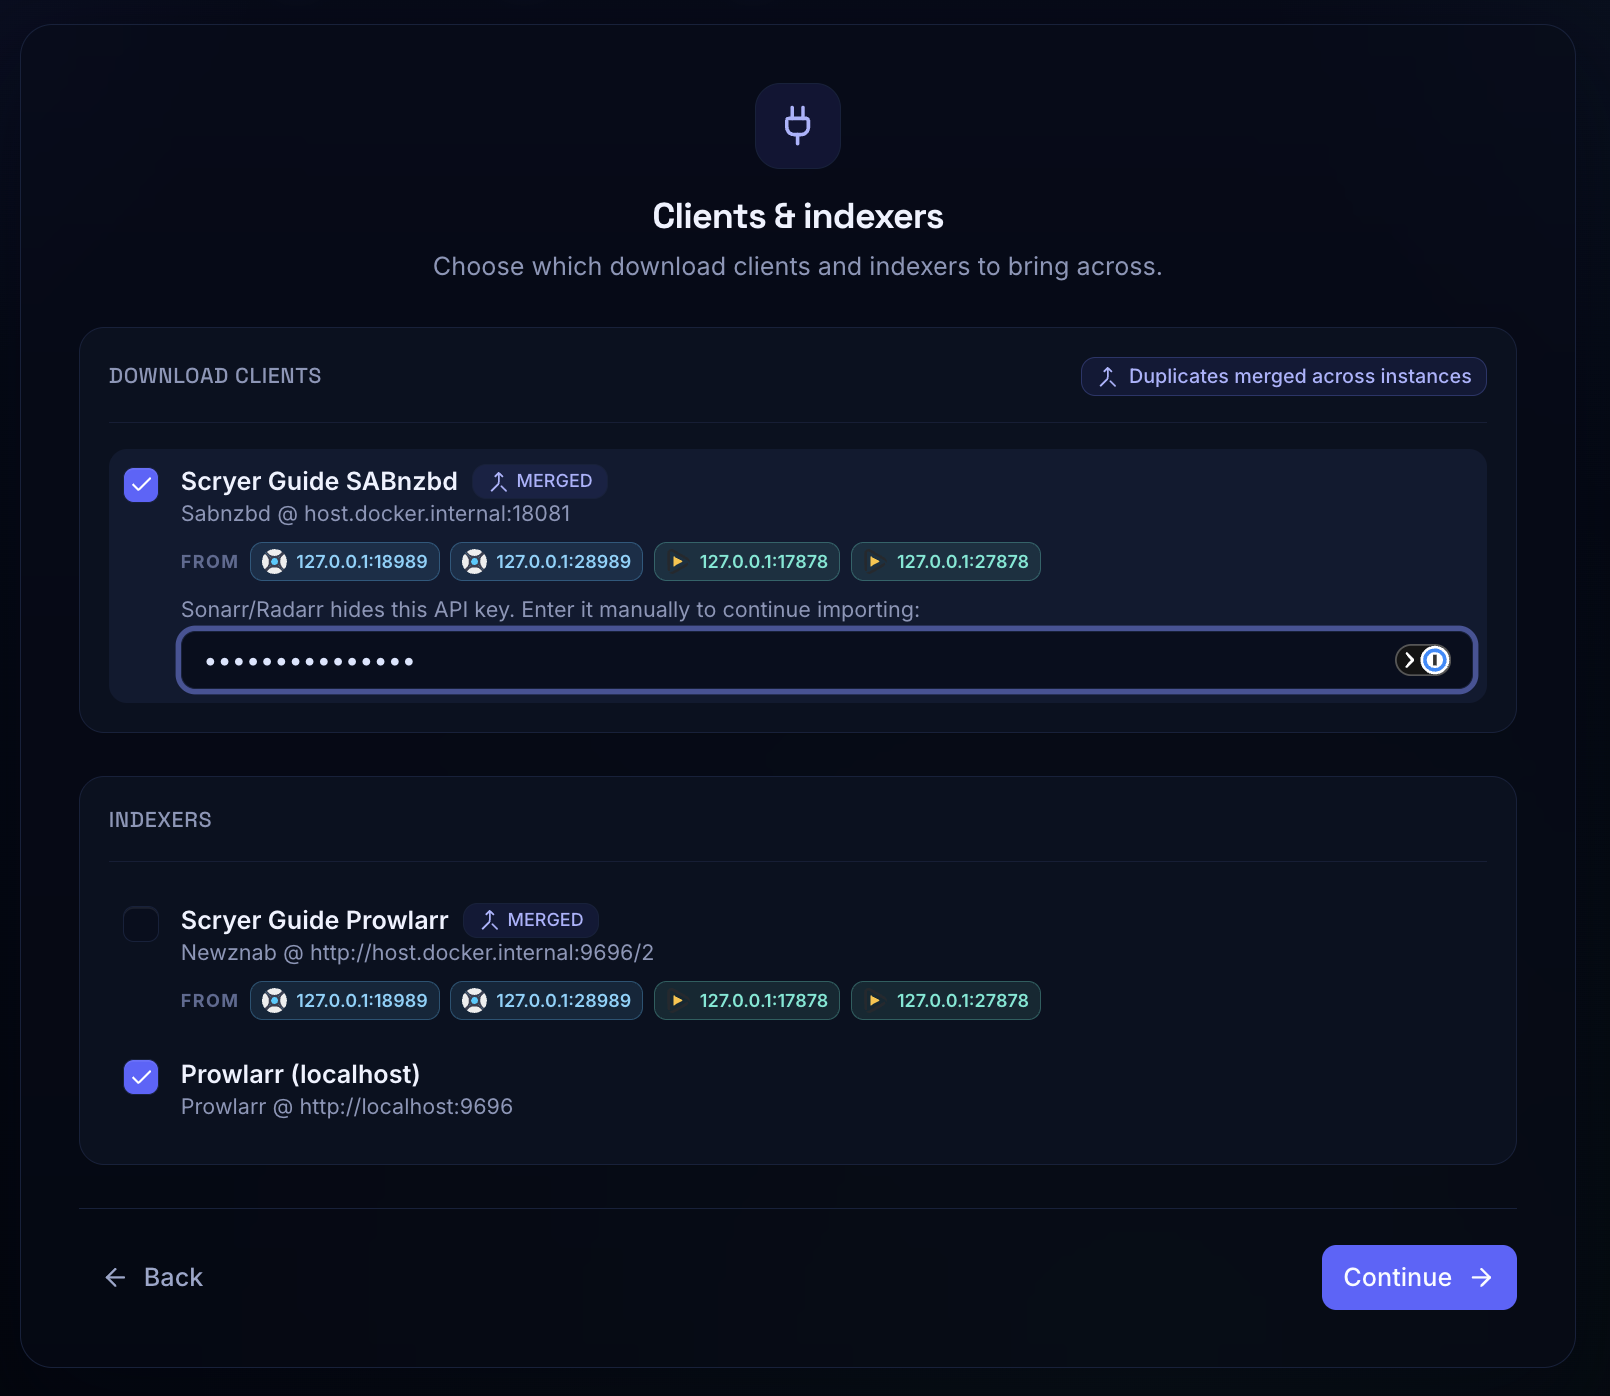Check the Scryer Guide Prowlarr checkbox
The width and height of the screenshot is (1610, 1396).
(141, 924)
